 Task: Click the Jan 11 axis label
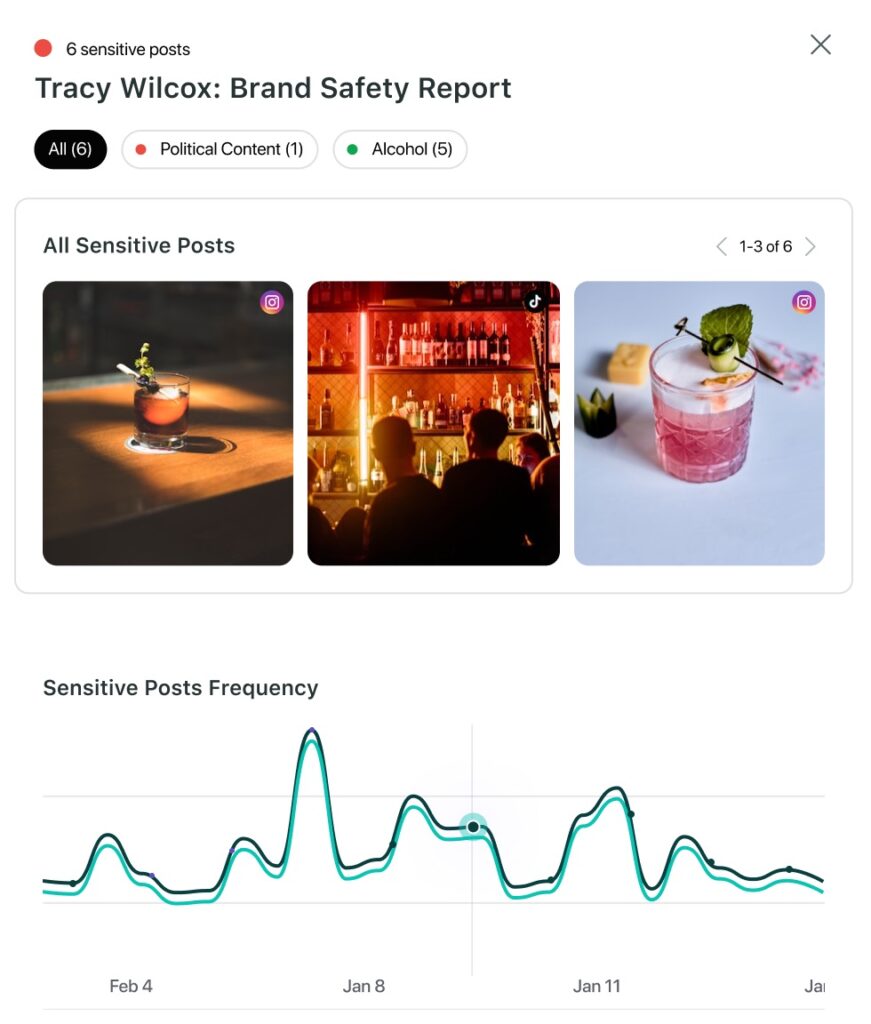click(597, 986)
